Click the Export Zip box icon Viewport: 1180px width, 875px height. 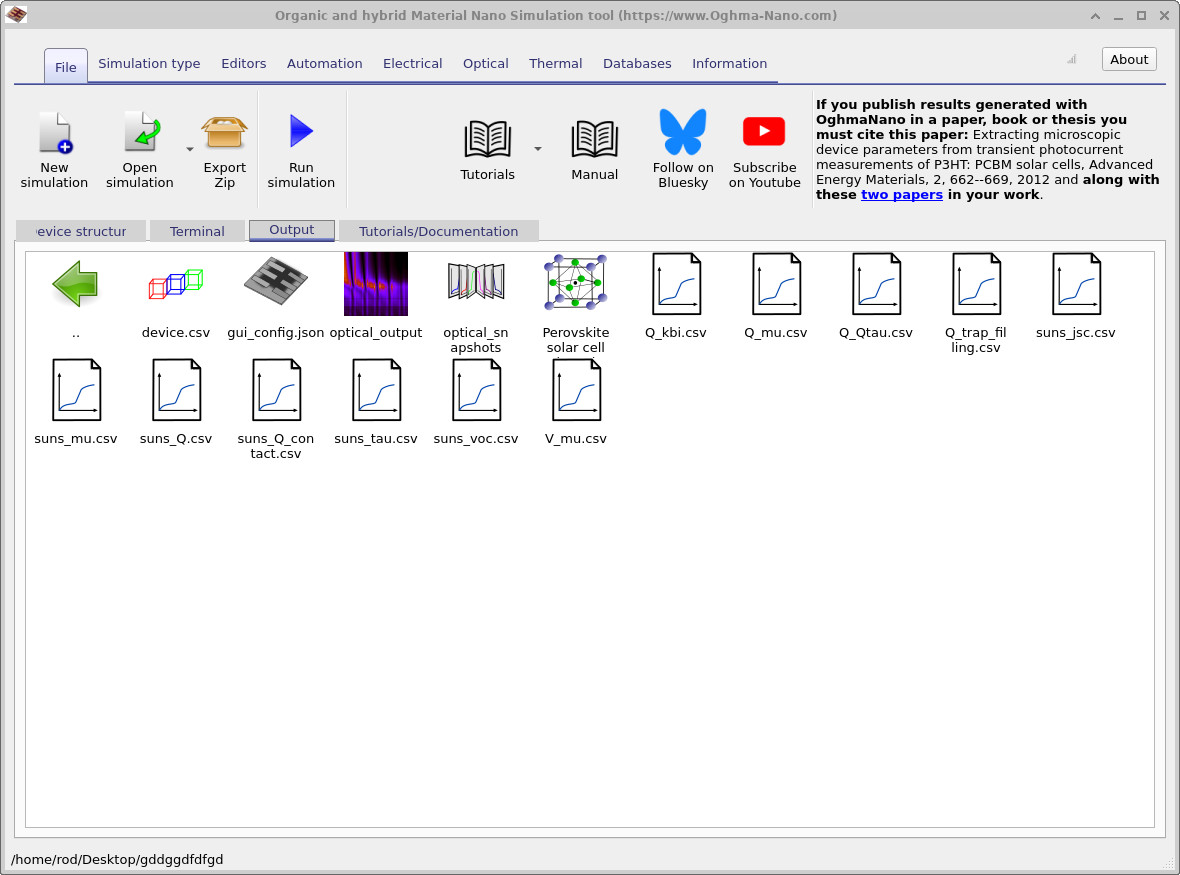[224, 133]
